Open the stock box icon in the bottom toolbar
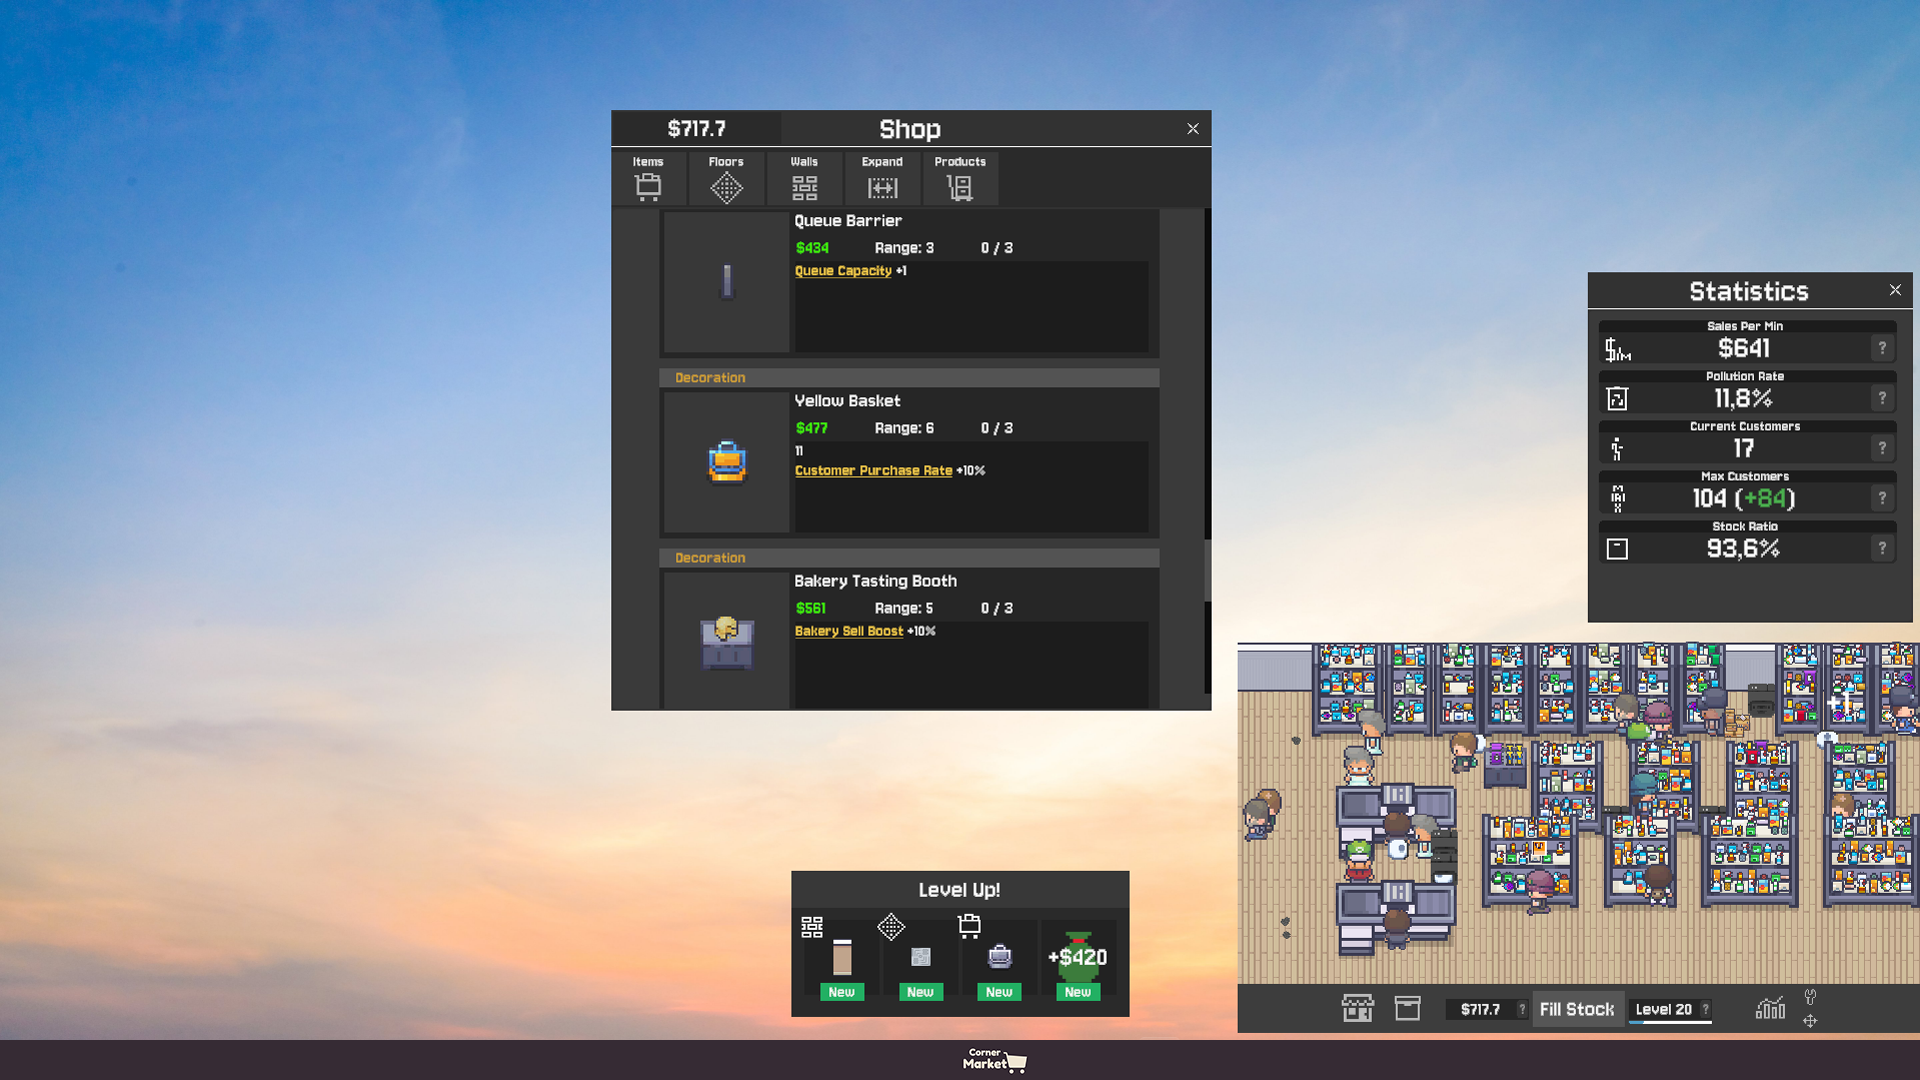The image size is (1920, 1080). click(x=1408, y=1009)
